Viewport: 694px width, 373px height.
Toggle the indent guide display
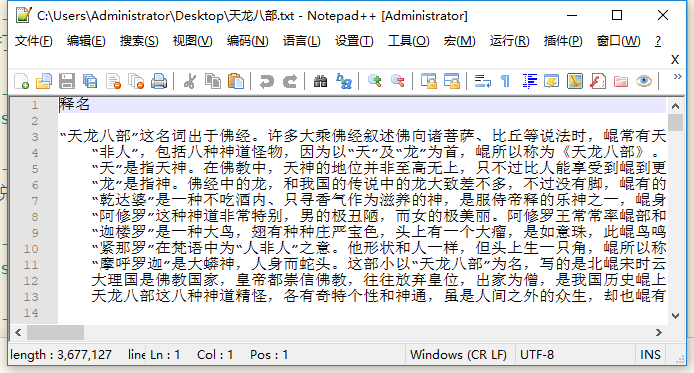pyautogui.click(x=529, y=81)
